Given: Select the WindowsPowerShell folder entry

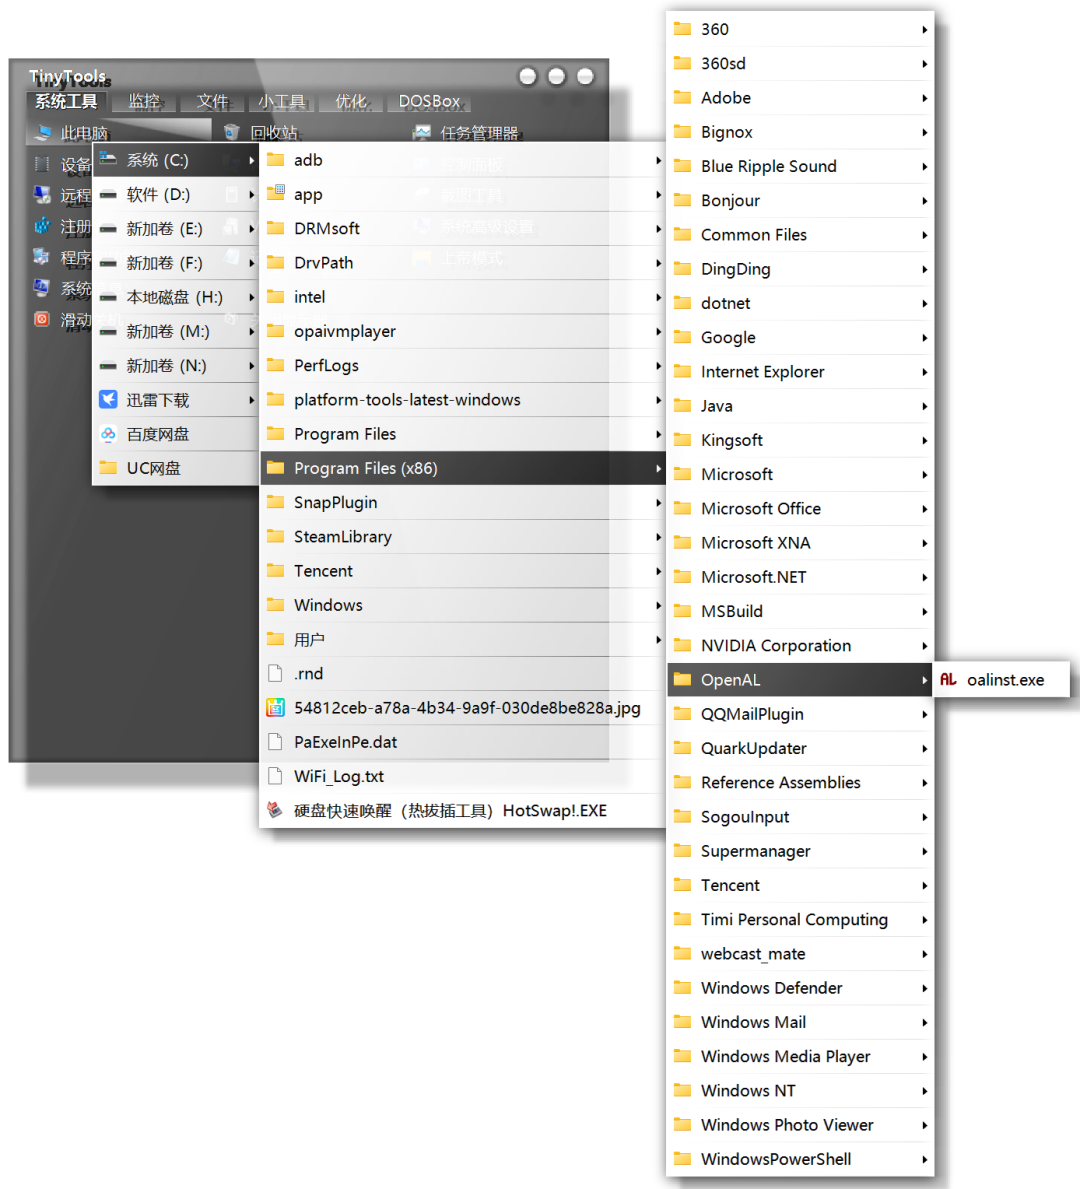Looking at the screenshot, I should click(x=800, y=1159).
